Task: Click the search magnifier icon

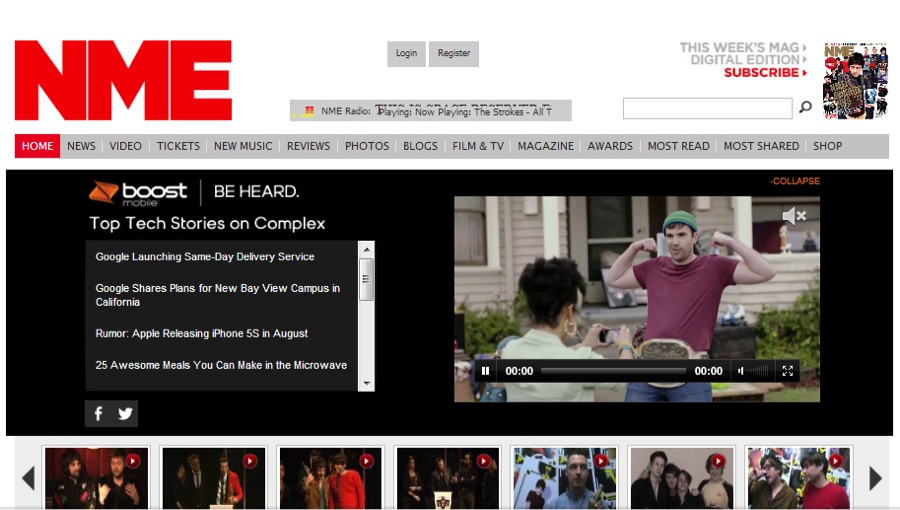Action: pyautogui.click(x=805, y=108)
